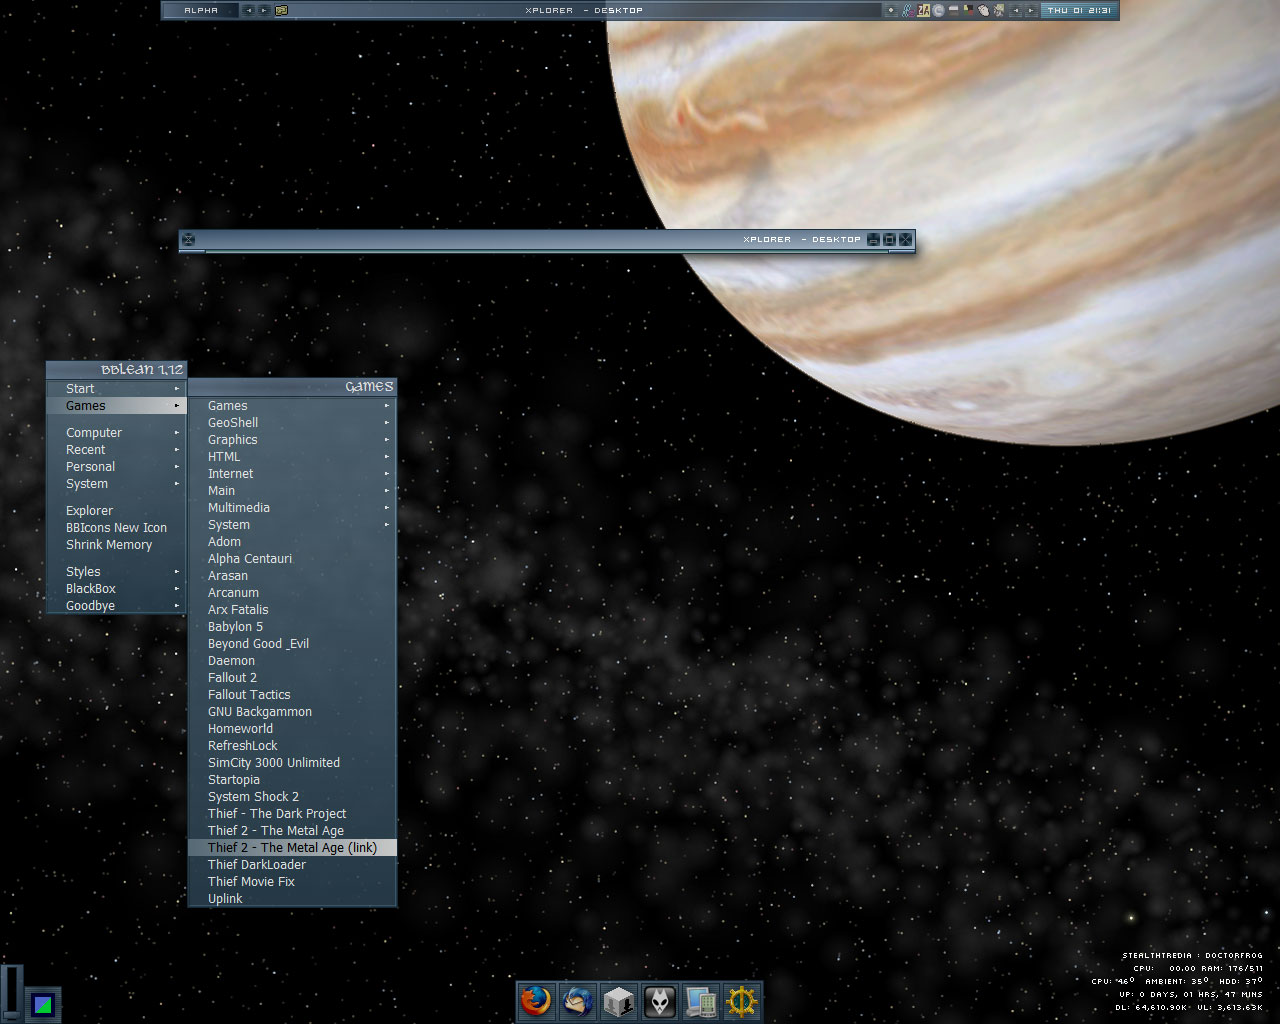Launch Fallout Tactics
The width and height of the screenshot is (1280, 1024).
tap(293, 695)
